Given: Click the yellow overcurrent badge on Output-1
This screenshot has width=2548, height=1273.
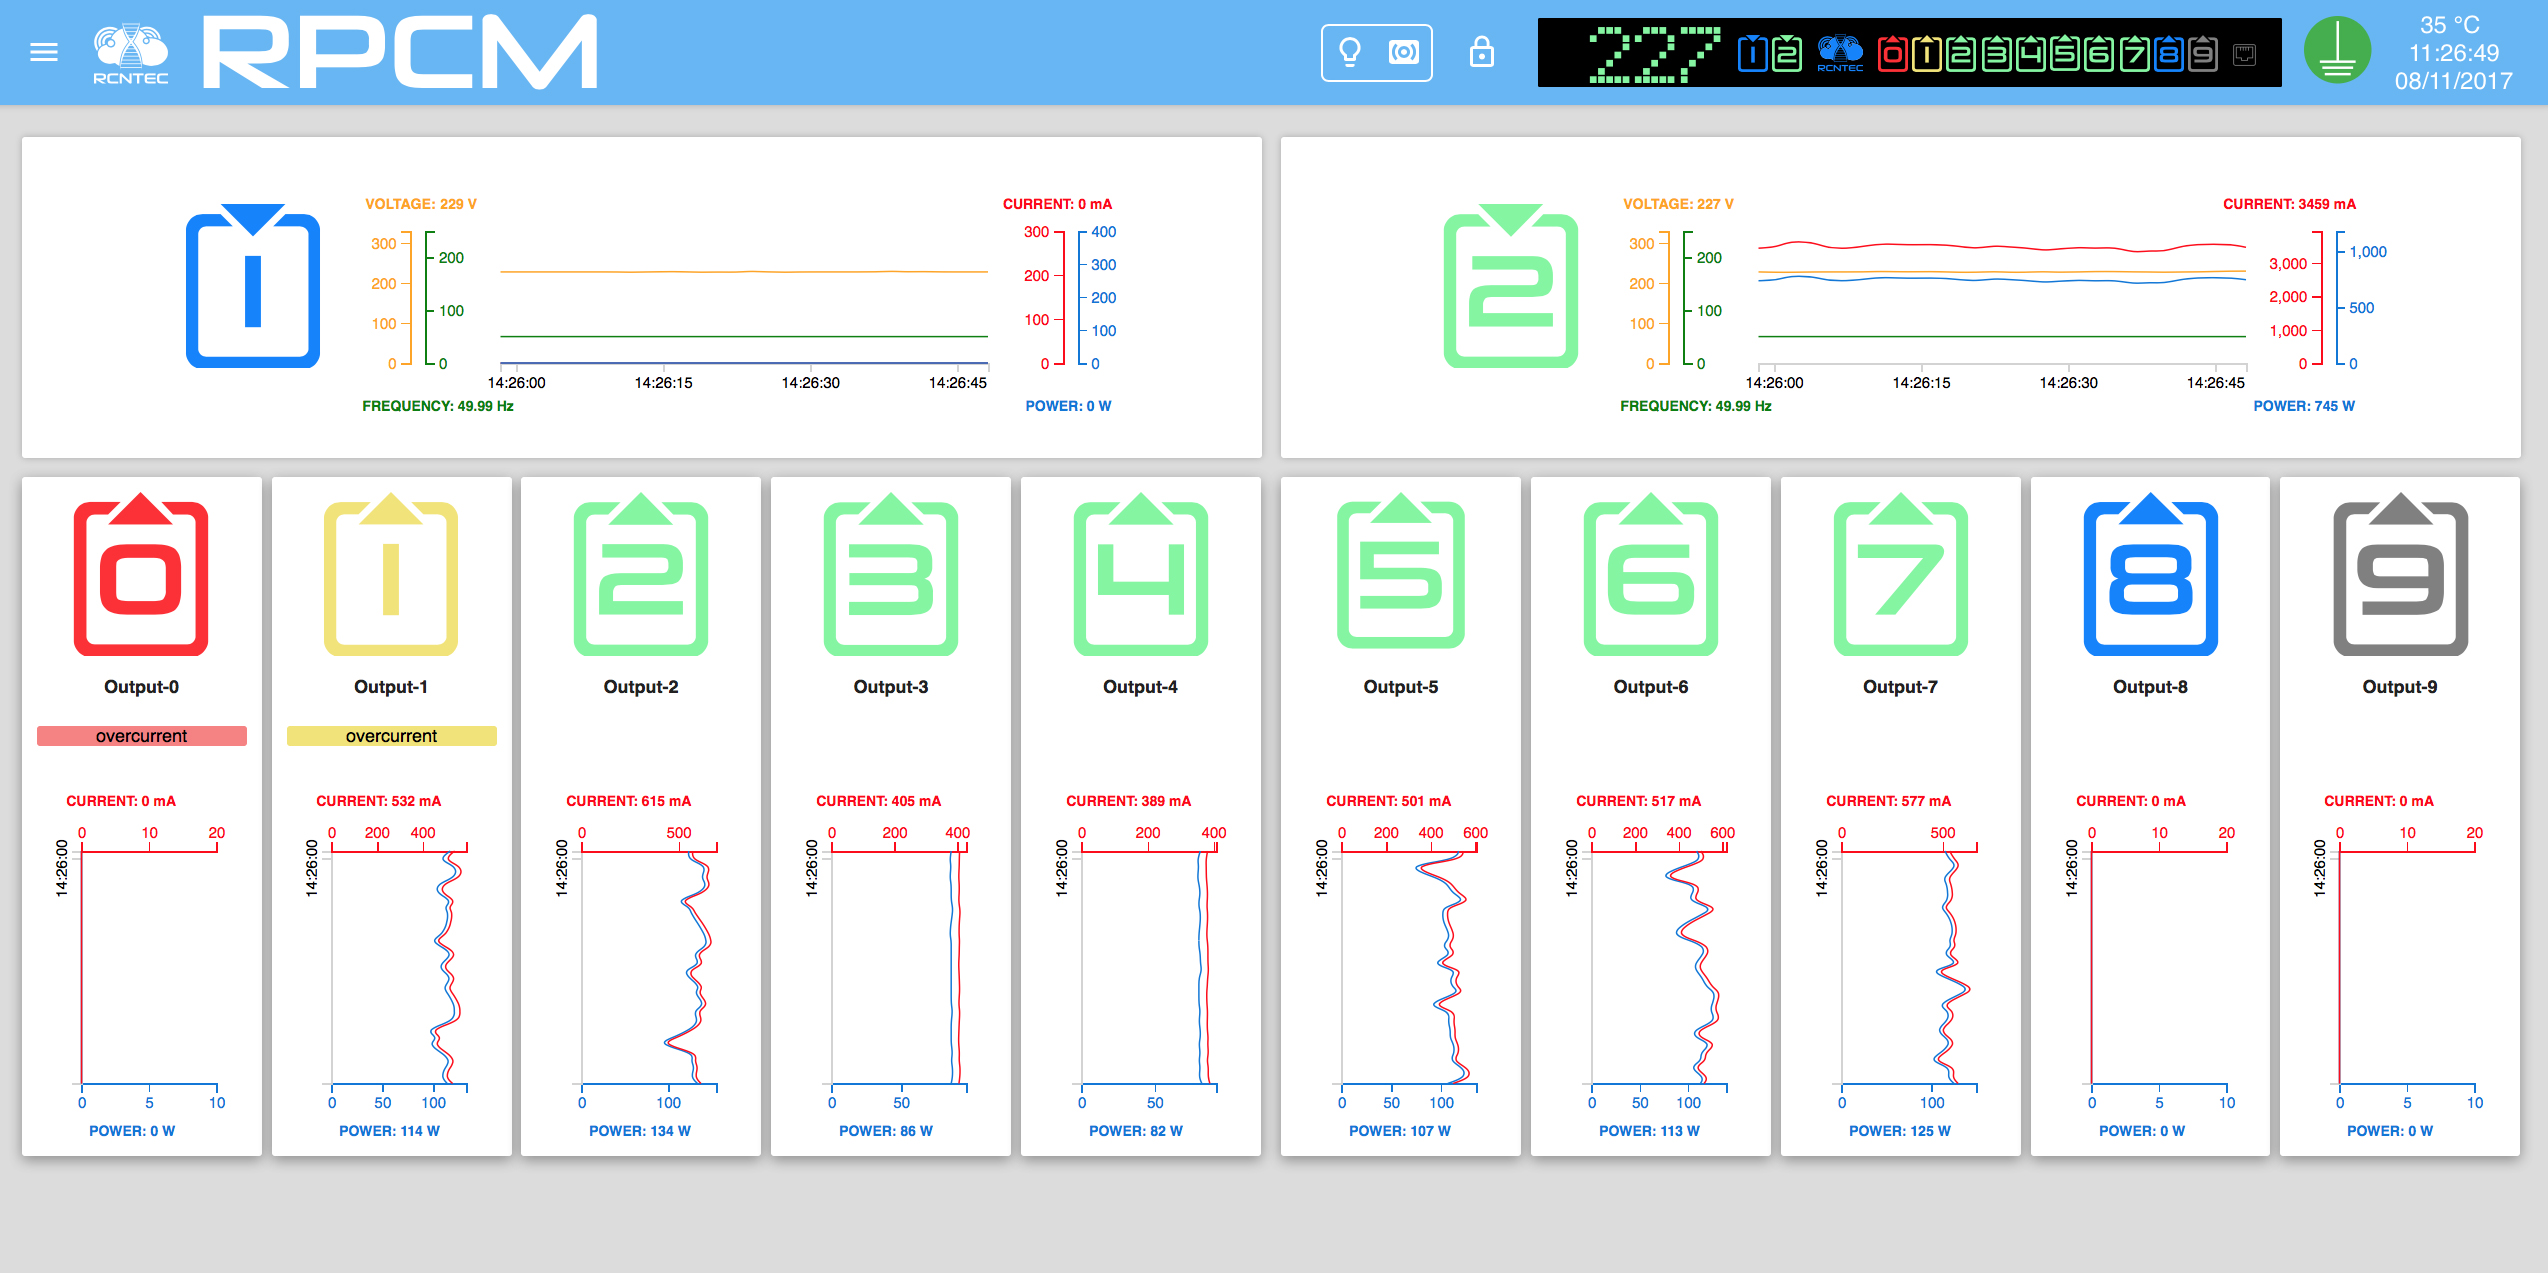Looking at the screenshot, I should (x=392, y=736).
